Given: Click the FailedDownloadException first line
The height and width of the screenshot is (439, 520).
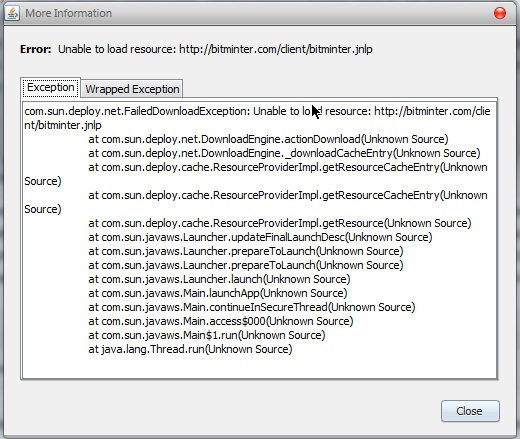Looking at the screenshot, I should (x=257, y=111).
